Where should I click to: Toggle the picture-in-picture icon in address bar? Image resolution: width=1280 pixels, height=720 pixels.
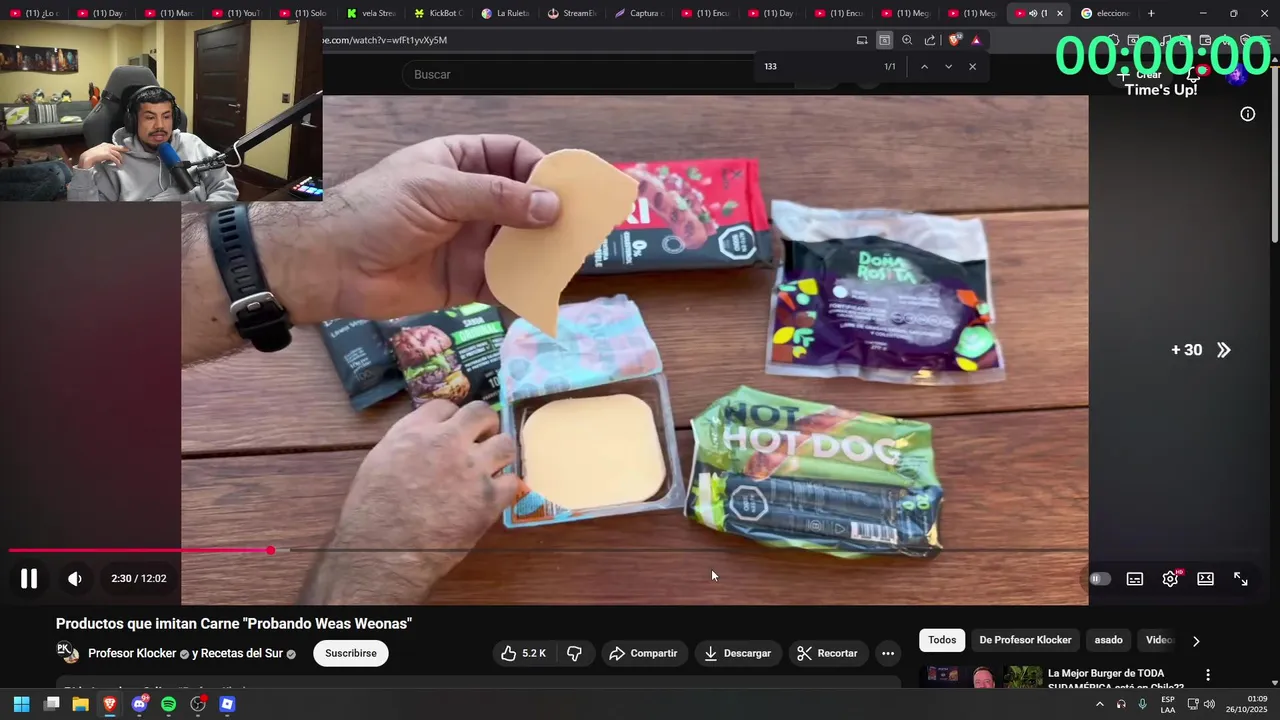(884, 40)
